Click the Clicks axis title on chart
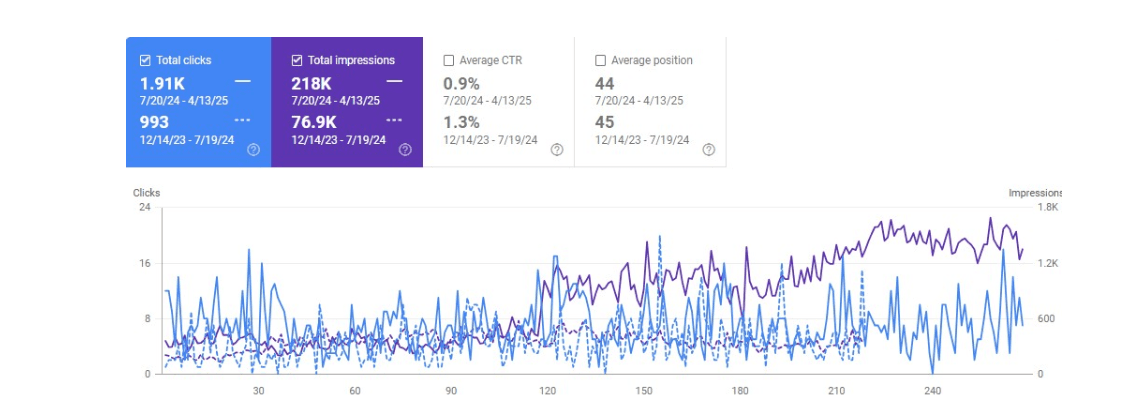Viewport: 1144px width, 420px height. (147, 193)
